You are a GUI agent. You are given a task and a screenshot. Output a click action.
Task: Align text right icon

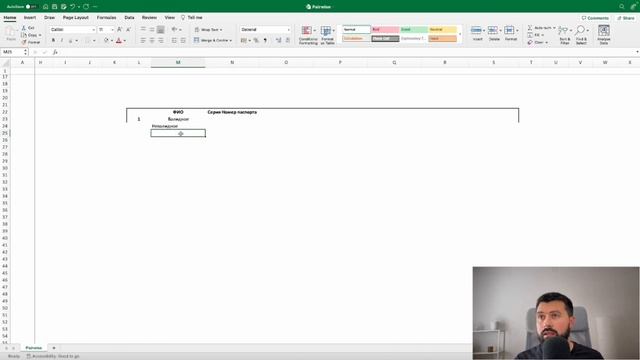pyautogui.click(x=161, y=40)
